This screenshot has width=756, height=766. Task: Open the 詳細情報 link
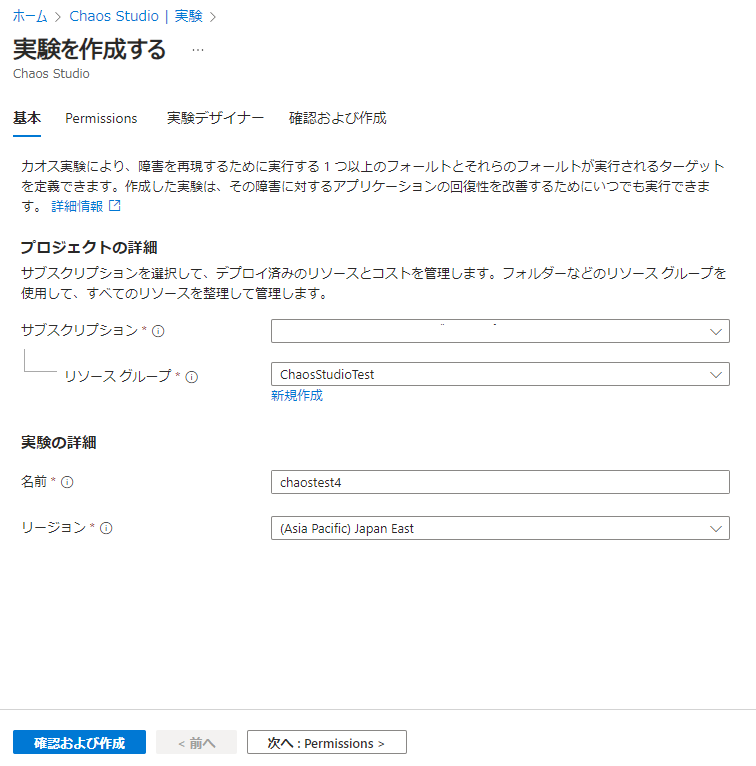(77, 206)
